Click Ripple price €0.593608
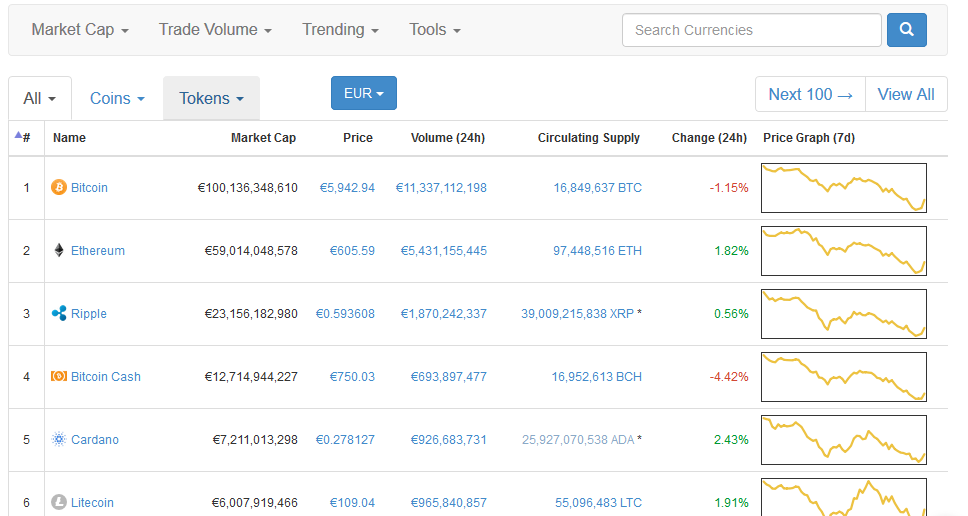Screen dimensions: 968x516 pos(345,314)
